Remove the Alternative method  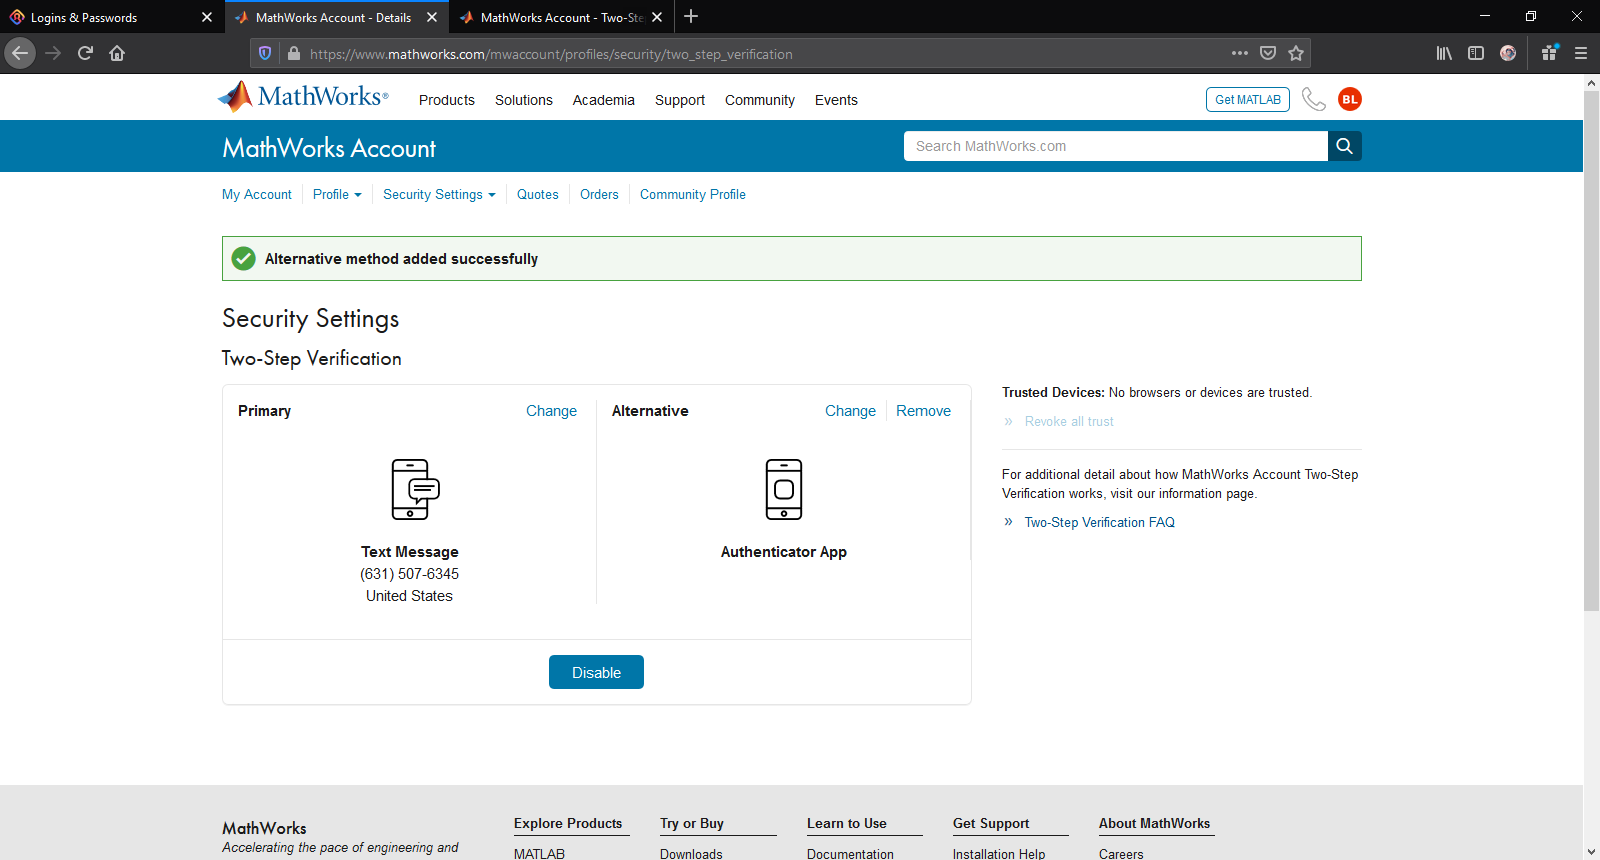[923, 411]
